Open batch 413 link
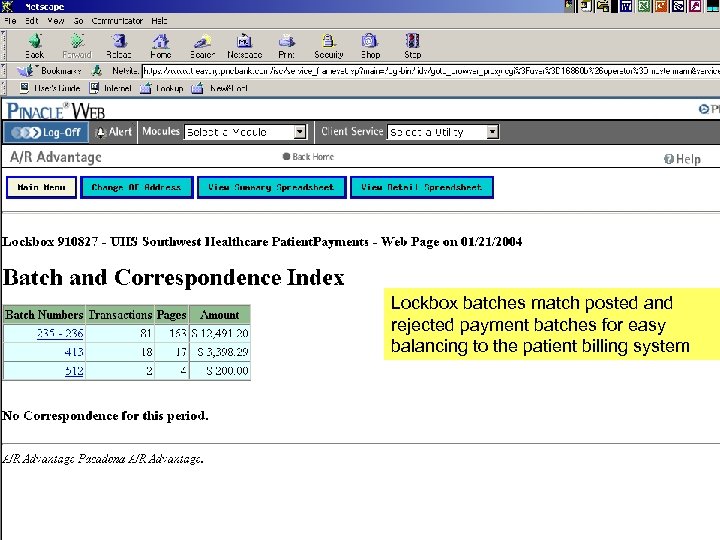 [x=74, y=352]
